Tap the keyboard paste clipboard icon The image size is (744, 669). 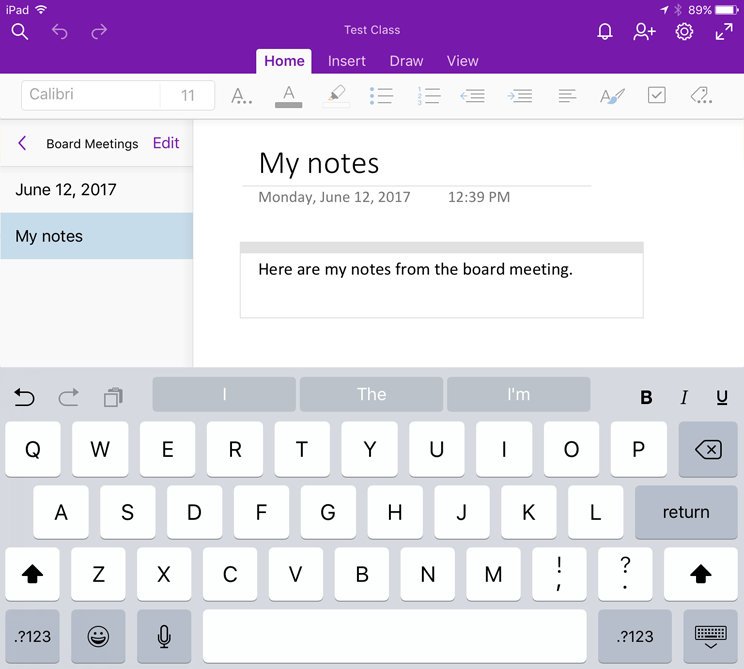coord(113,397)
